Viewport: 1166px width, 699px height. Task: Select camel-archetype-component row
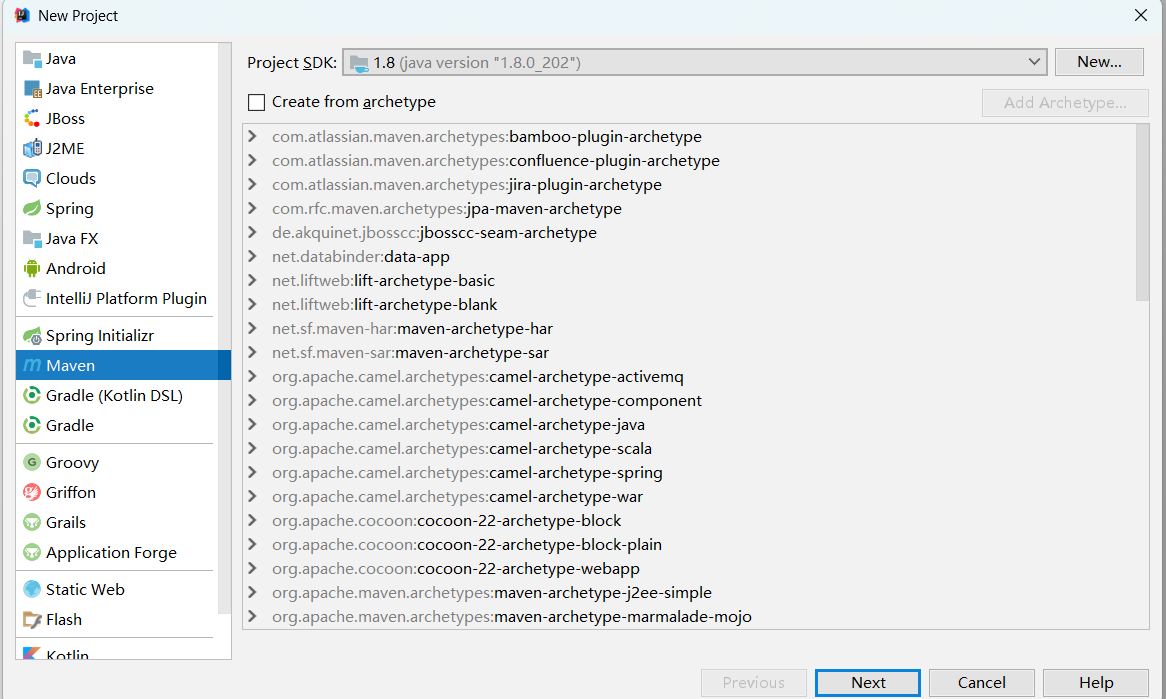(689, 400)
